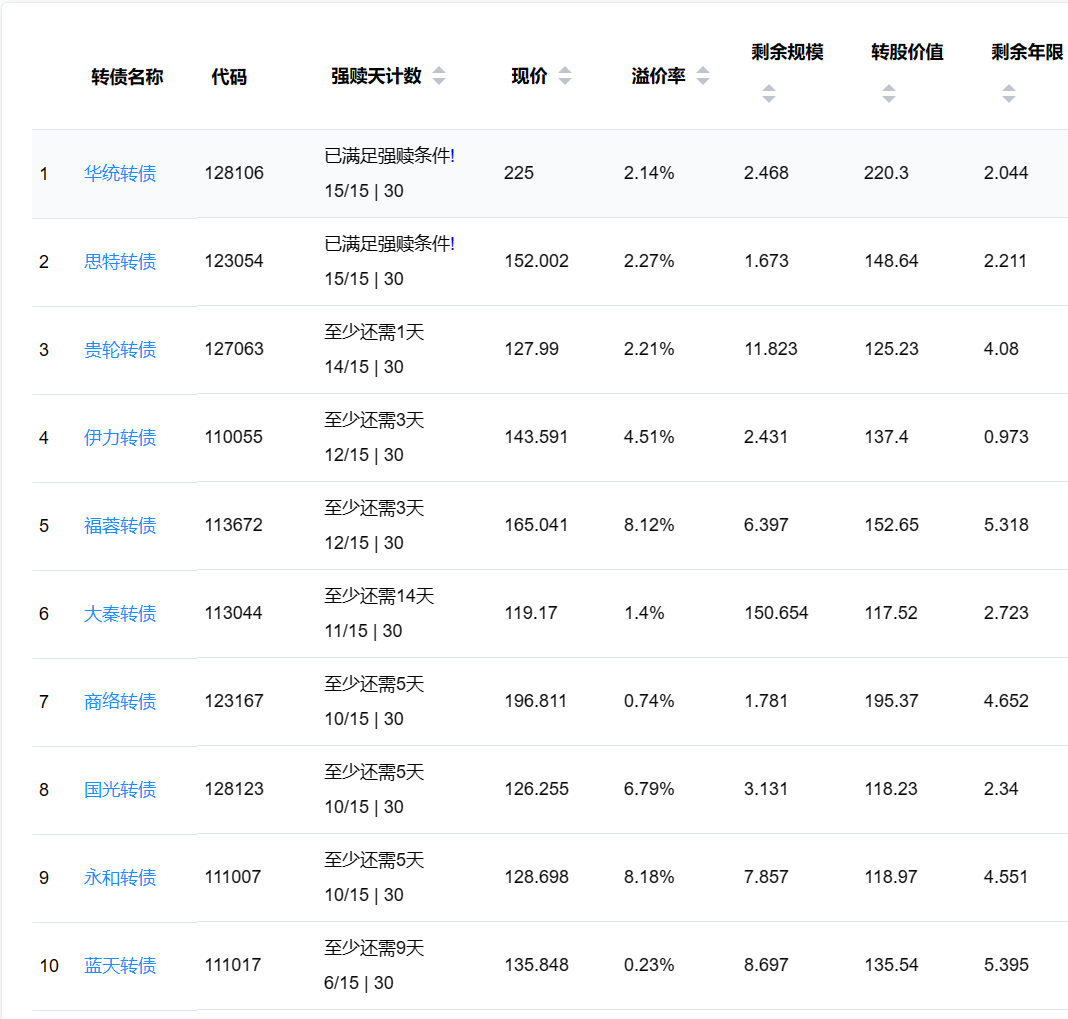
Task: Go to the 贵轮转债 detail link
Action: [x=120, y=349]
